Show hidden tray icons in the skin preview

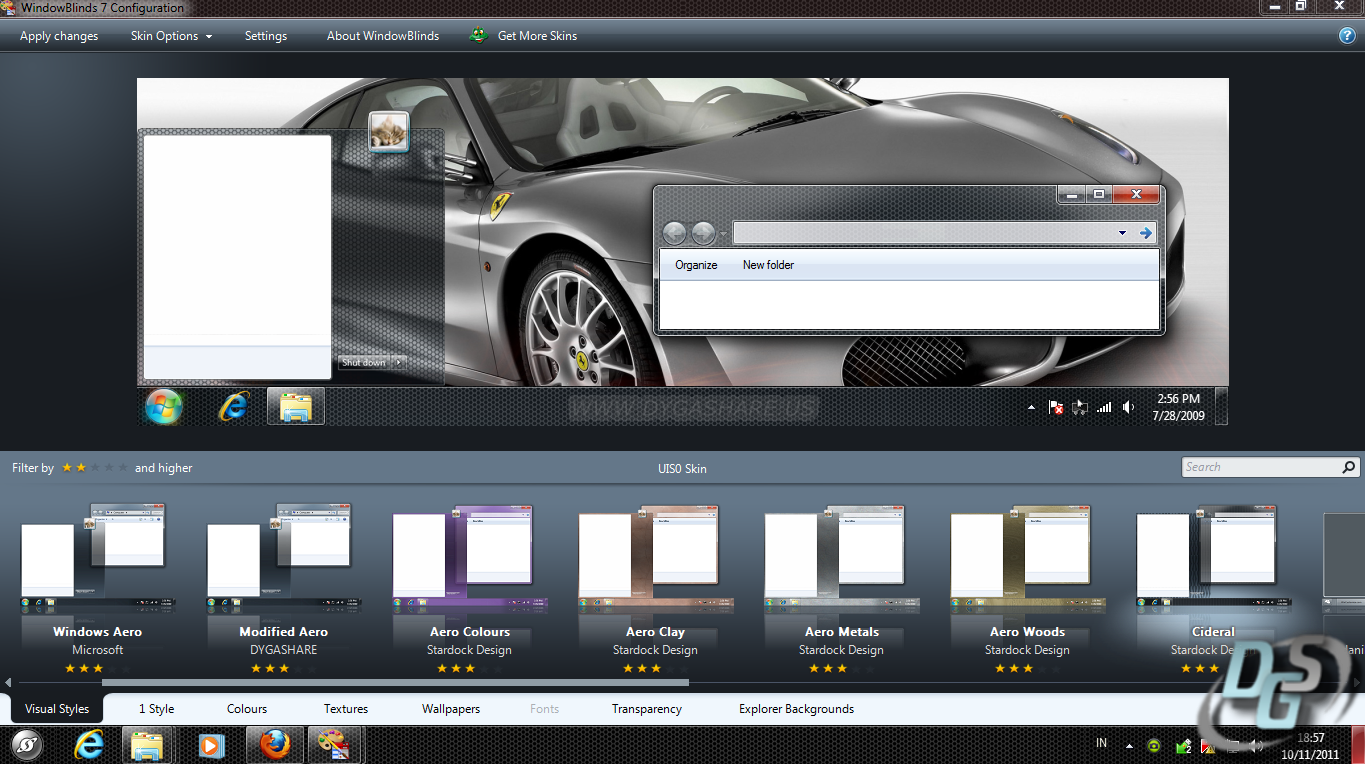(x=1032, y=407)
